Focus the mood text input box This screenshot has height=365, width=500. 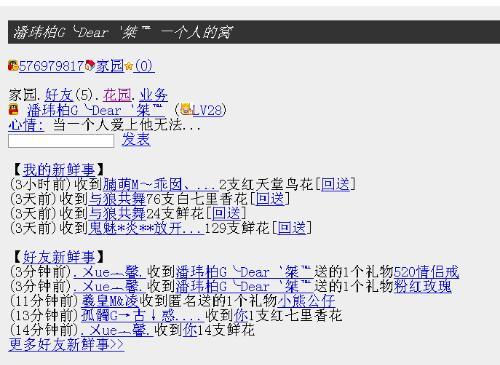tap(61, 141)
